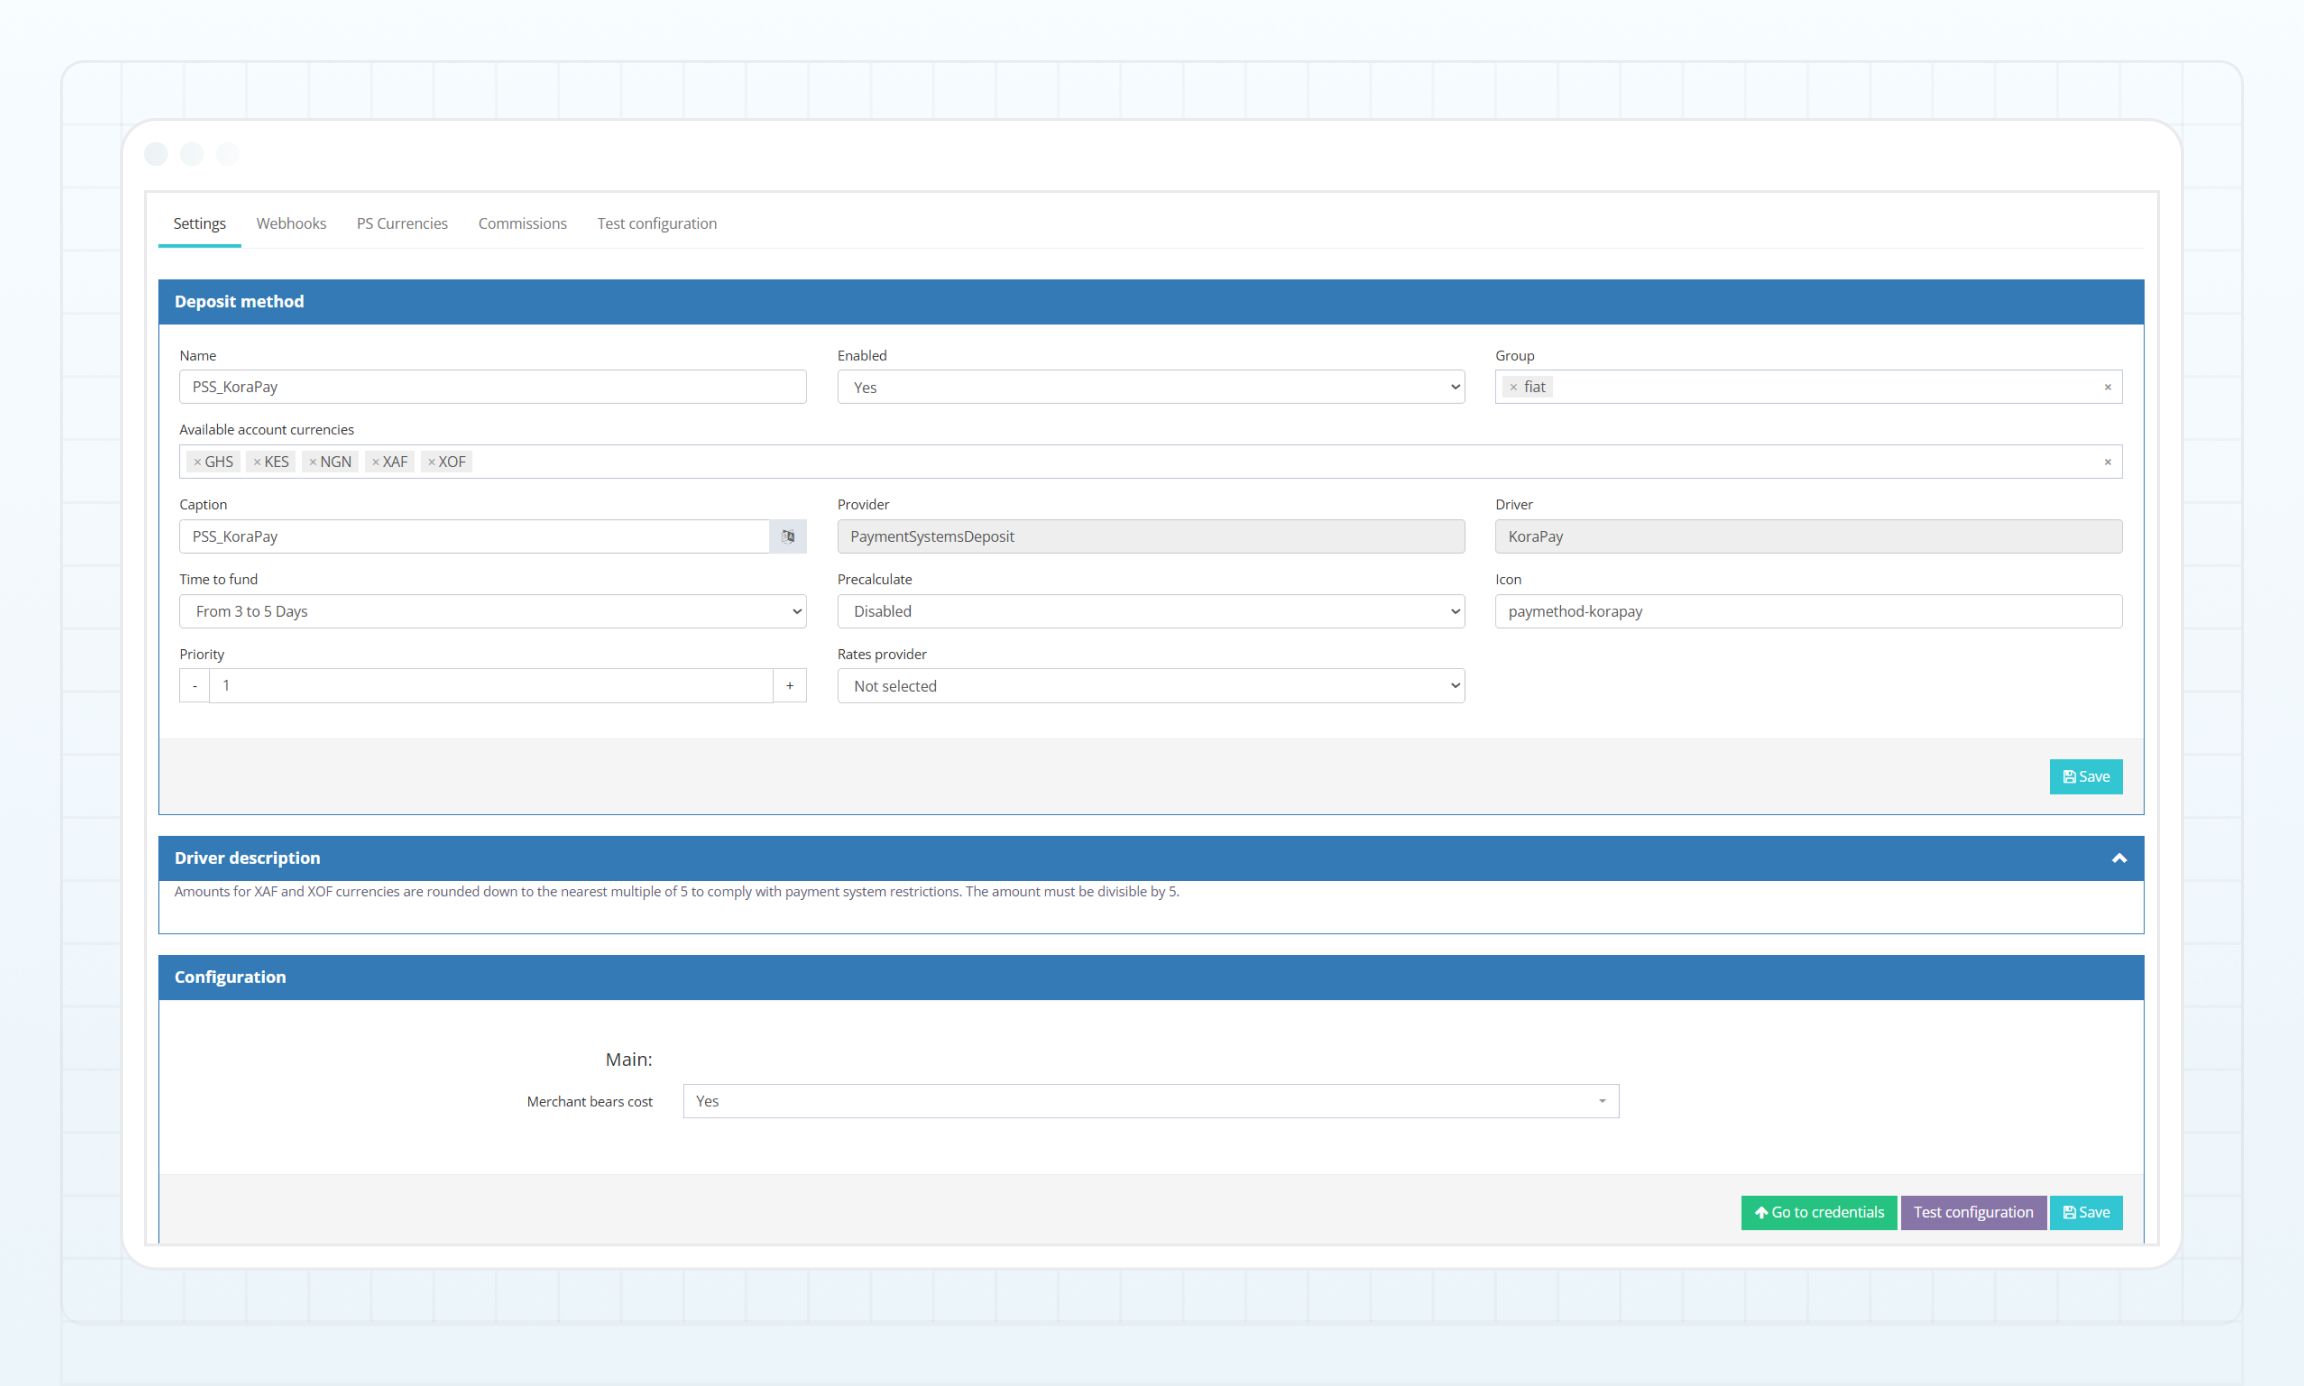Viewport: 2304px width, 1386px height.
Task: Save the Deposit method section
Action: (x=2086, y=777)
